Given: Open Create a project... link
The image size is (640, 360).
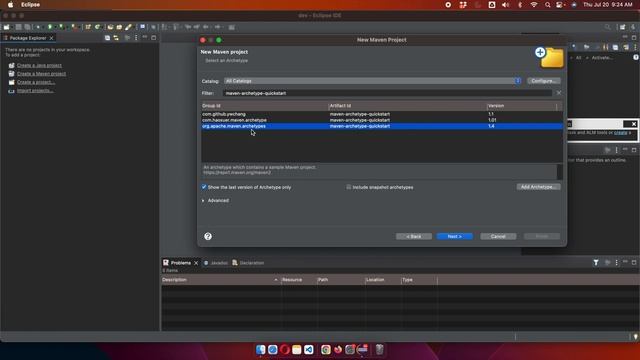Looking at the screenshot, I should click(x=36, y=82).
